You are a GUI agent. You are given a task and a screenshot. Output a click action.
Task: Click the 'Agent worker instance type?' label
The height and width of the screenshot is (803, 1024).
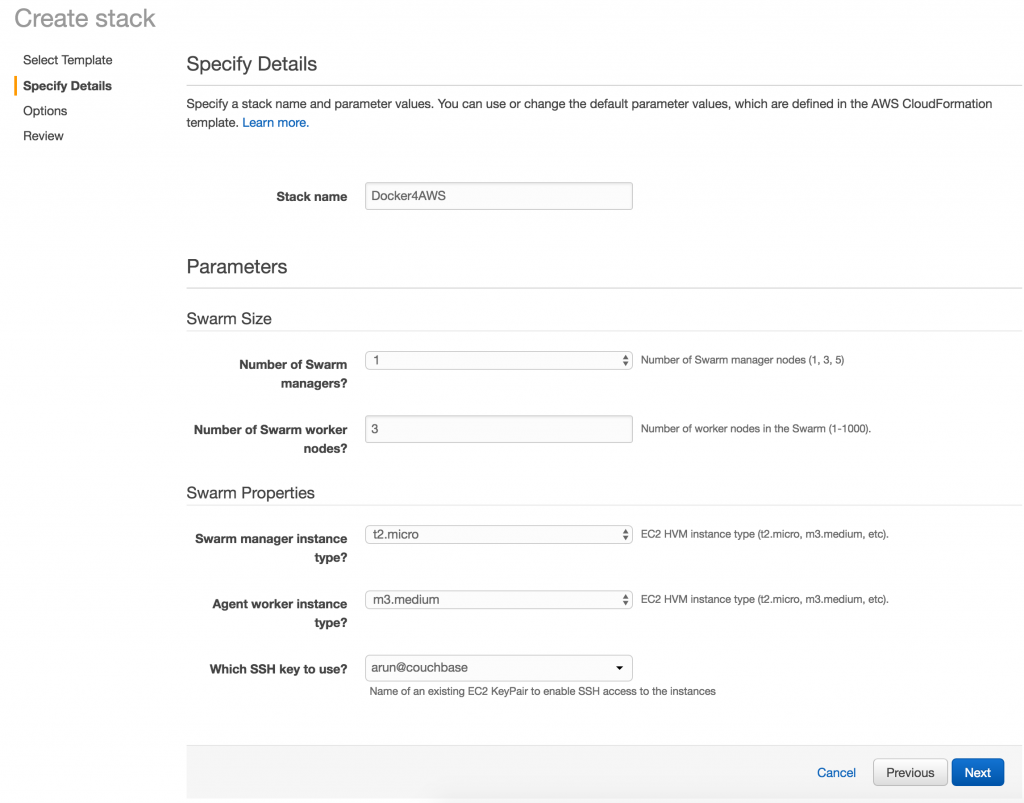point(280,613)
